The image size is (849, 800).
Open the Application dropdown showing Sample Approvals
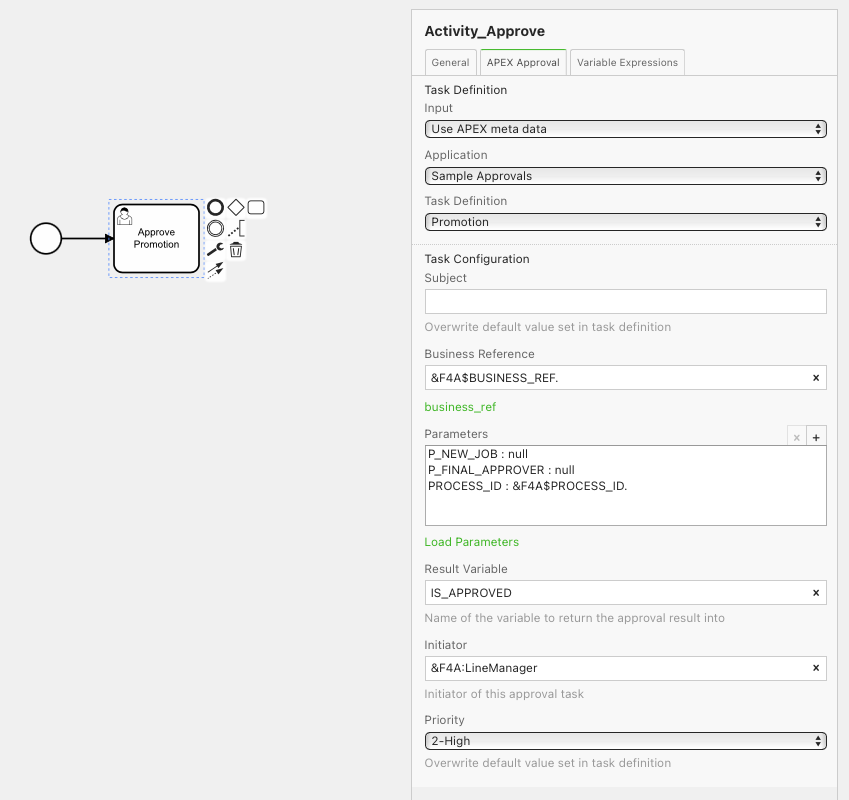pos(625,176)
